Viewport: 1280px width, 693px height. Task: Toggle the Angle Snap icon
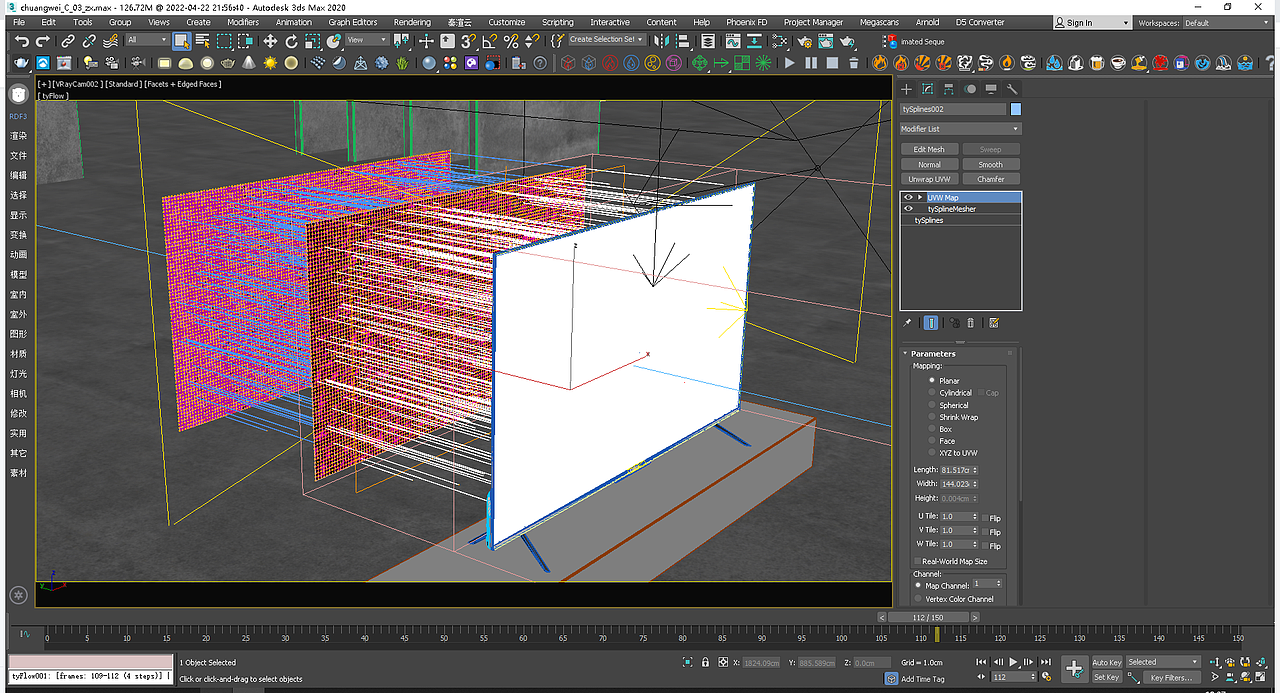pos(489,41)
